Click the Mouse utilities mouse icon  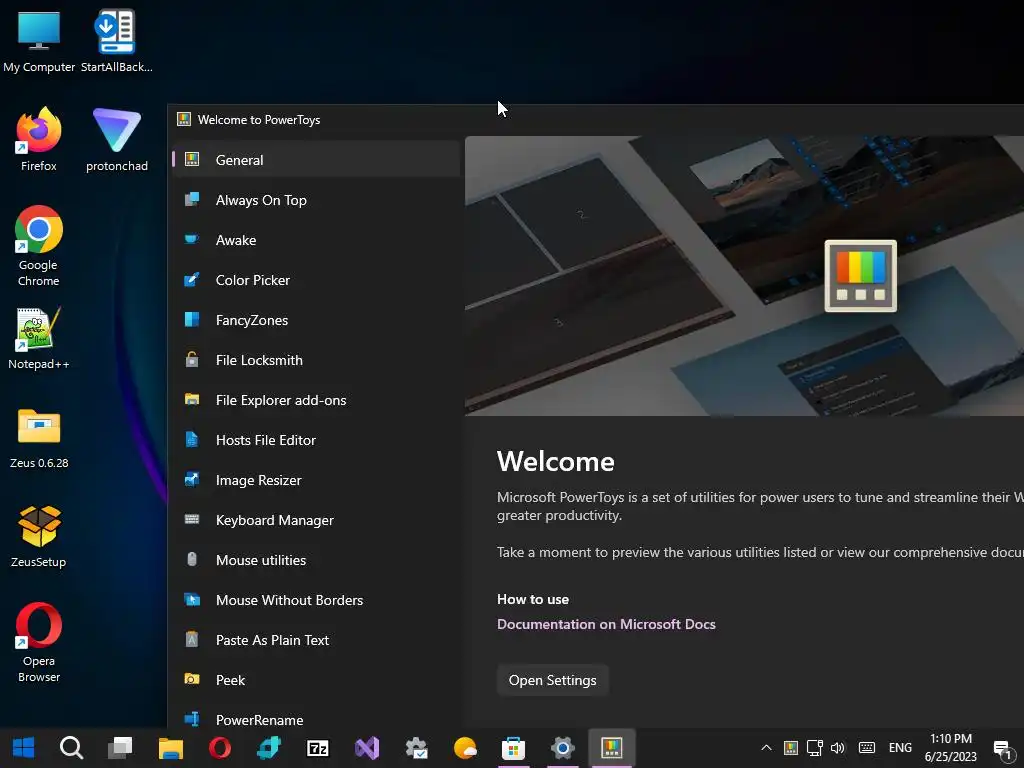tap(192, 559)
